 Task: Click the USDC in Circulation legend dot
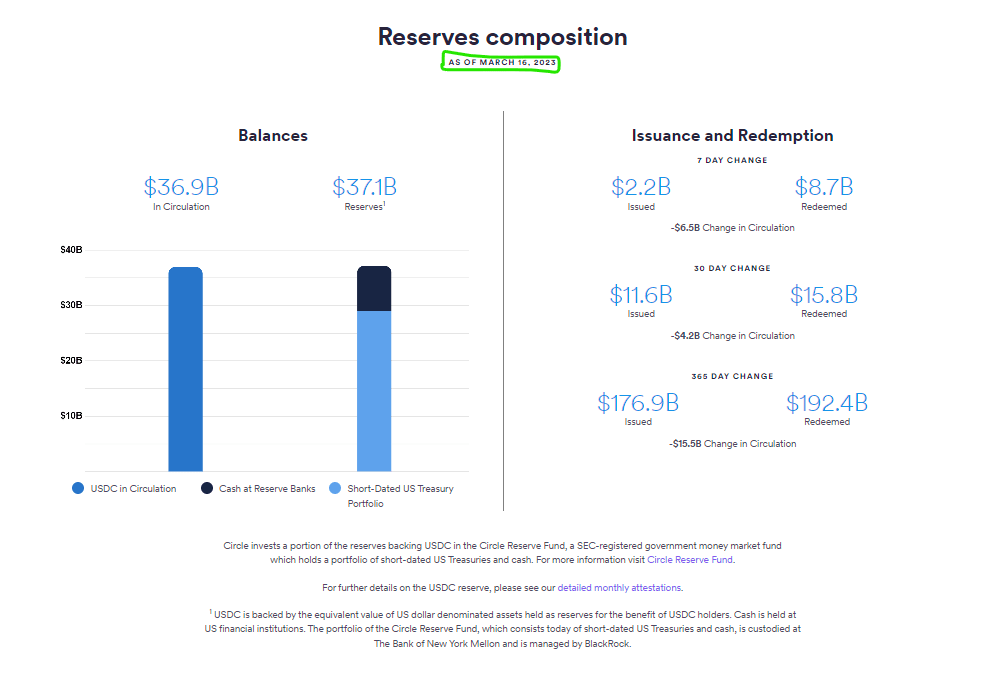pos(77,488)
